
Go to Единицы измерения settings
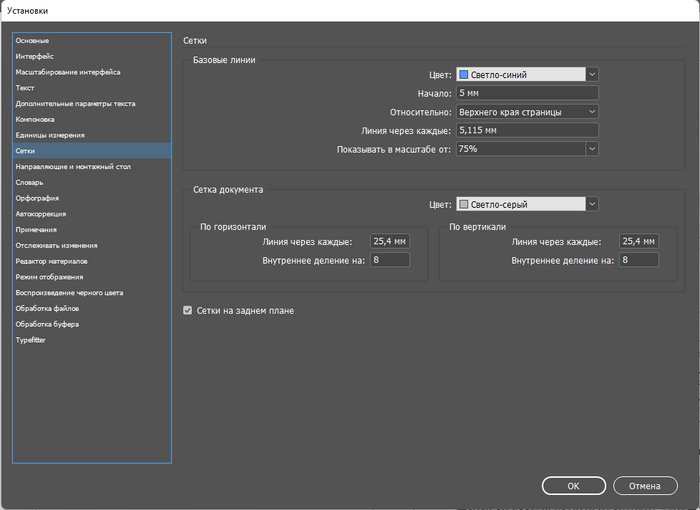tap(50, 135)
